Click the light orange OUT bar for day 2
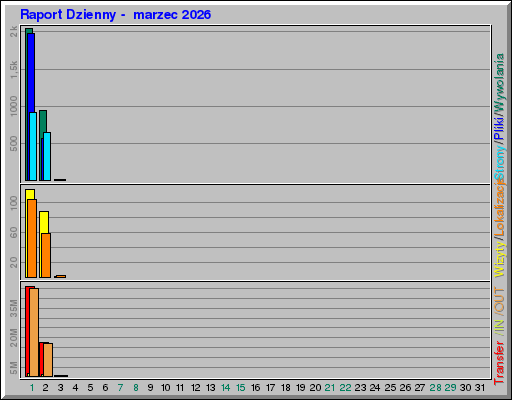This screenshot has height=400, width=512. pyautogui.click(x=48, y=360)
